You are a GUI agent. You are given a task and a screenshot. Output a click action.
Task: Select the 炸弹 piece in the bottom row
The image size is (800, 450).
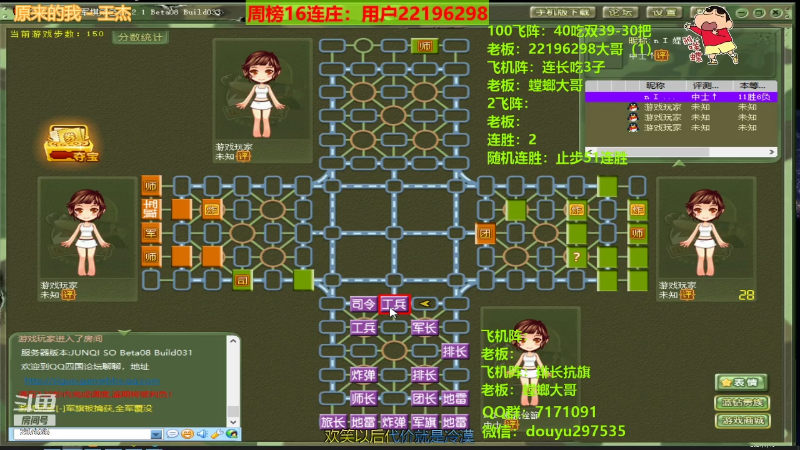coord(394,422)
